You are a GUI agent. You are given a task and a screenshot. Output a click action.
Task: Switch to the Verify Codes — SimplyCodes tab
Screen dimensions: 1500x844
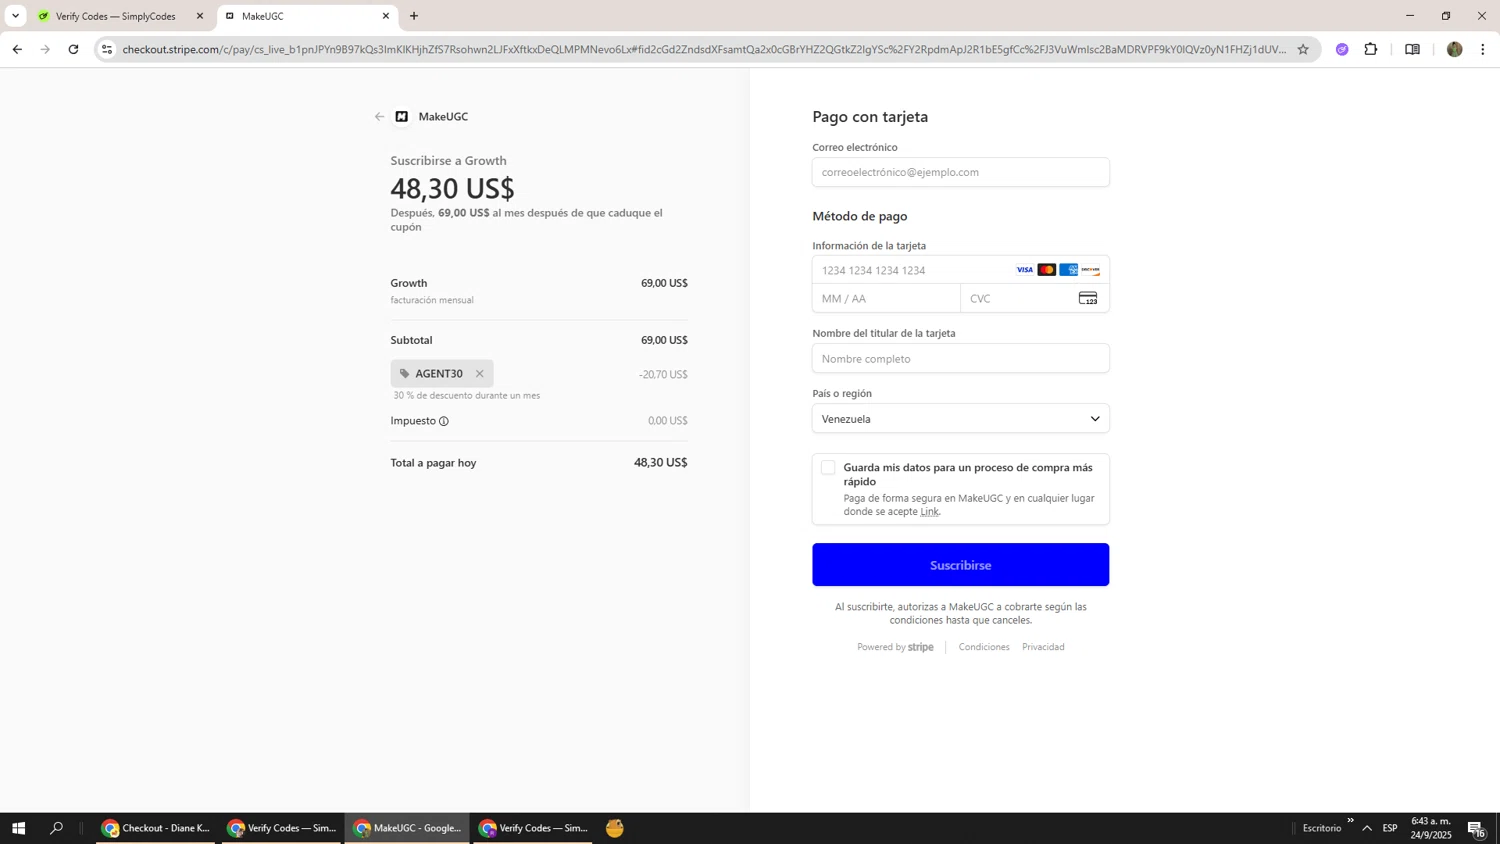pos(116,16)
